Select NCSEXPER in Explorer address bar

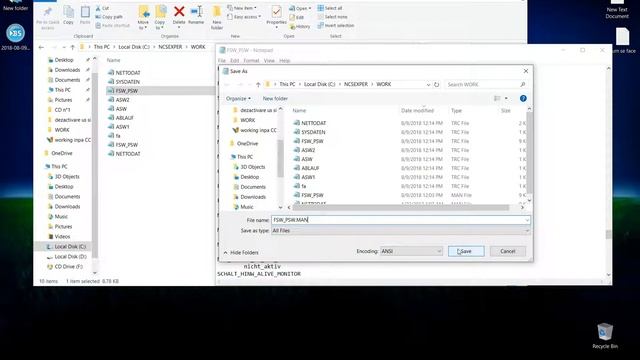[x=170, y=47]
